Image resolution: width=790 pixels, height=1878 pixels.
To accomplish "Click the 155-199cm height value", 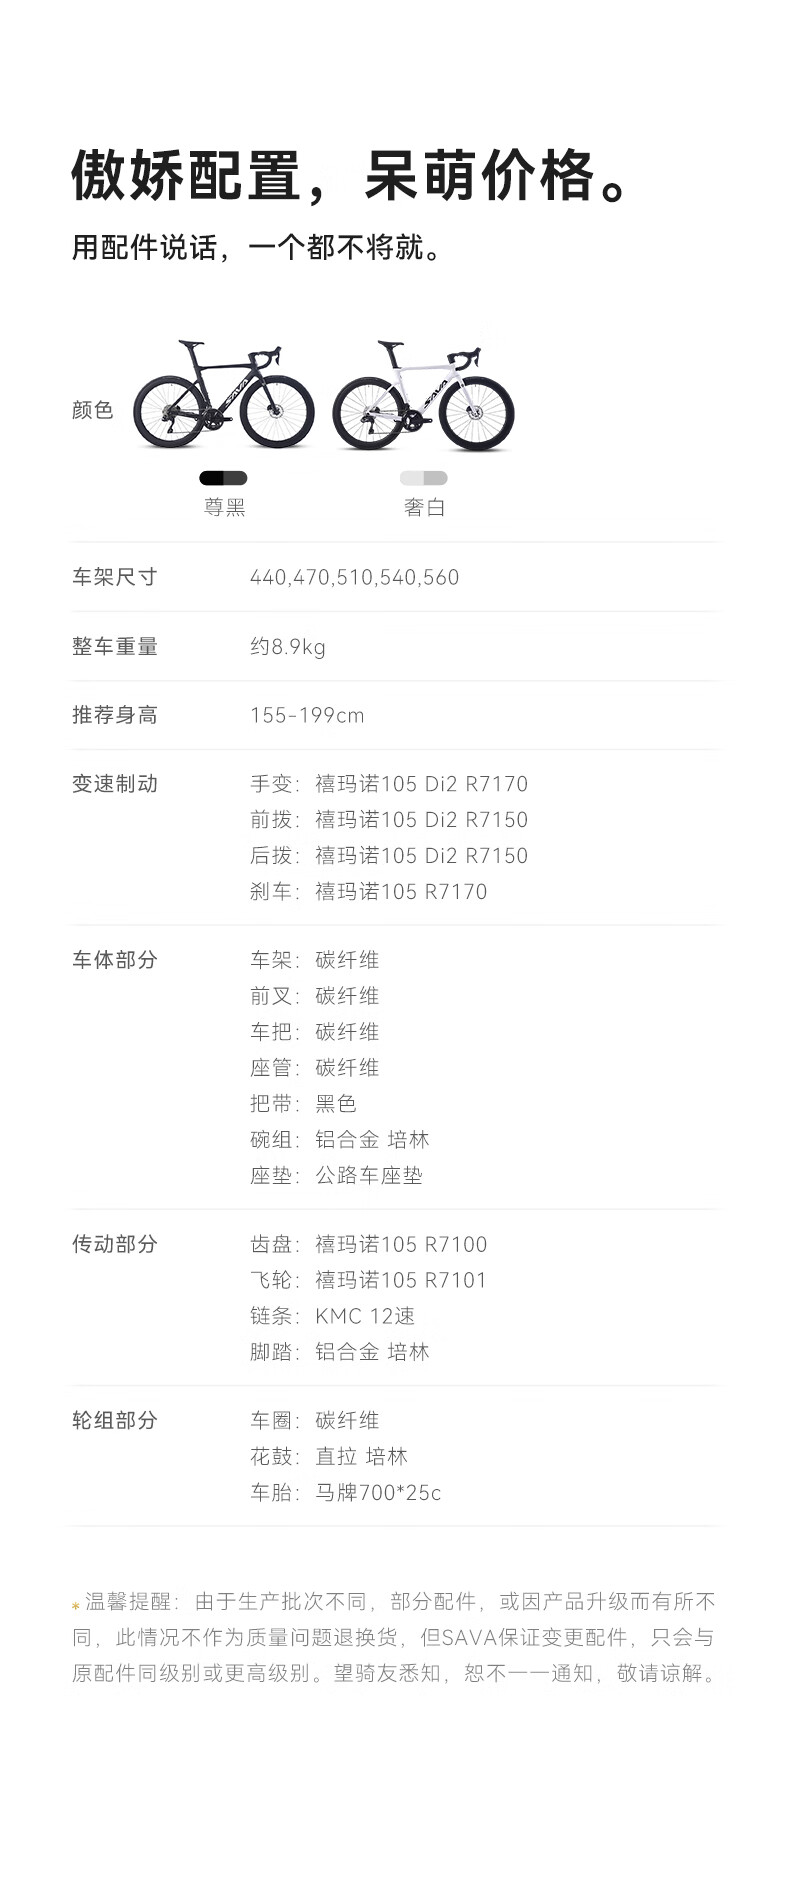I will 307,715.
